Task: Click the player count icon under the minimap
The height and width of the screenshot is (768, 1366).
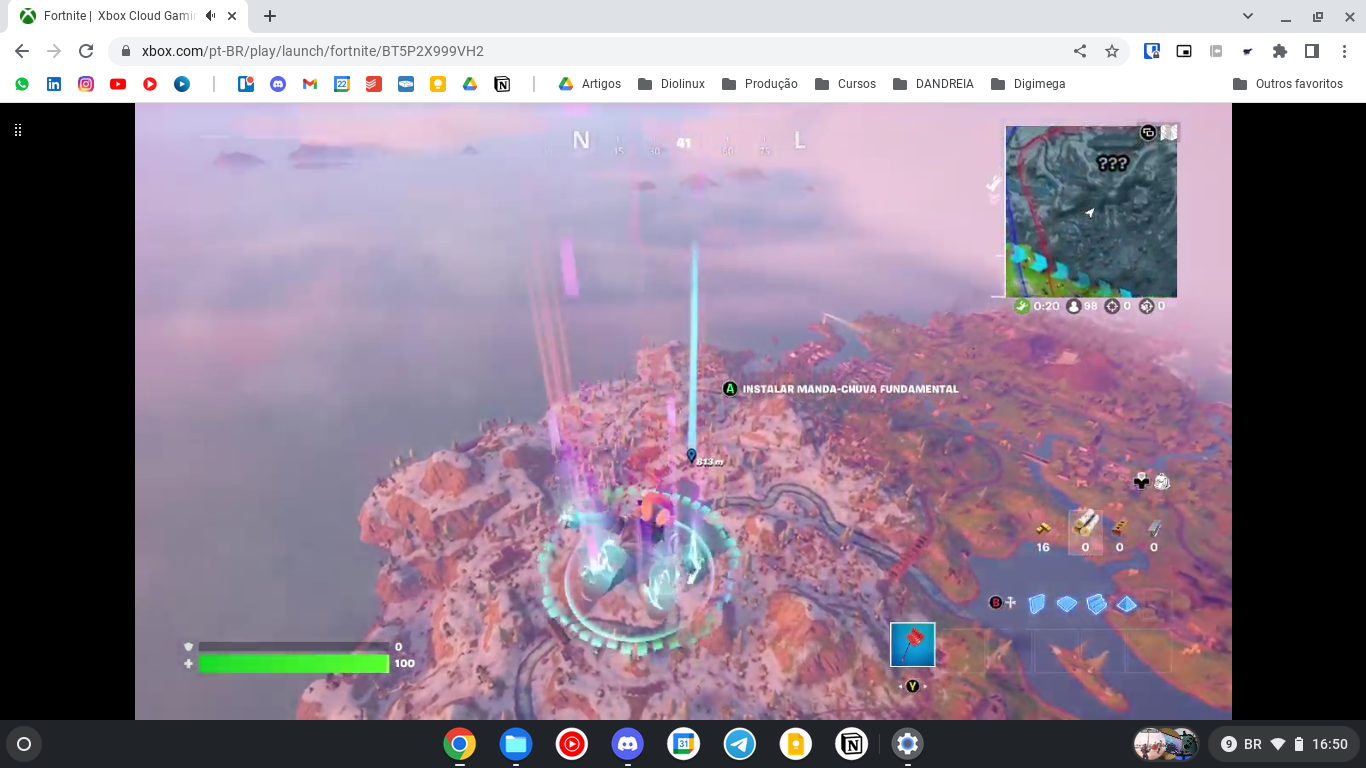Action: coord(1072,305)
